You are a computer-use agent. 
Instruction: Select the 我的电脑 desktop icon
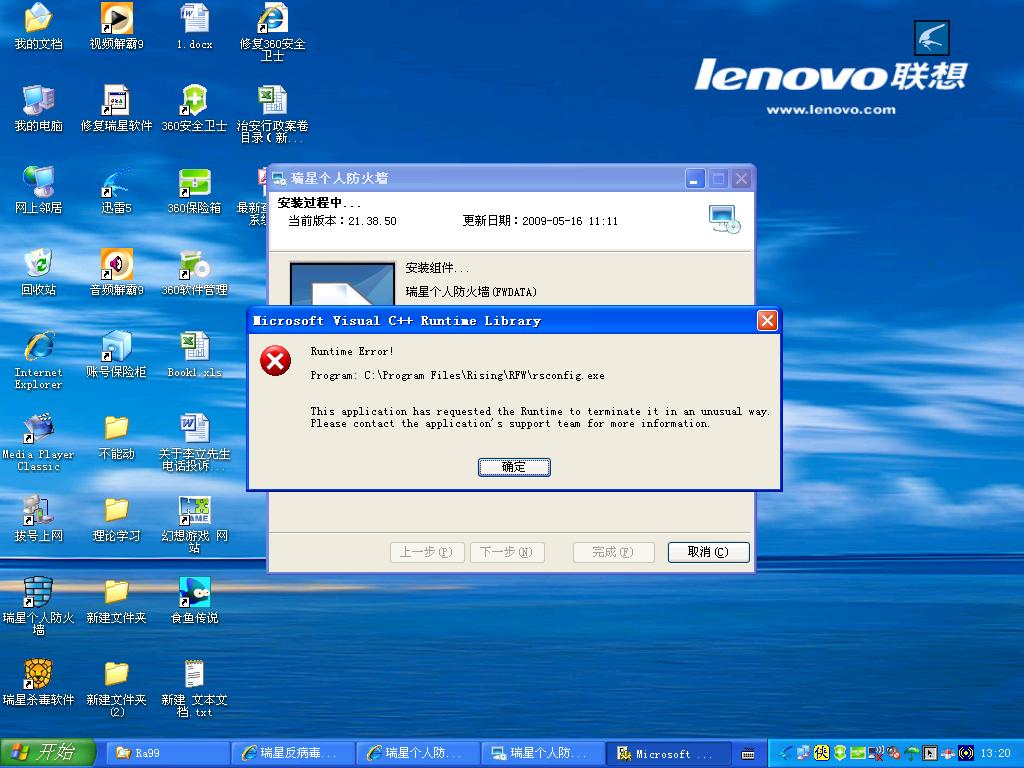coord(39,108)
